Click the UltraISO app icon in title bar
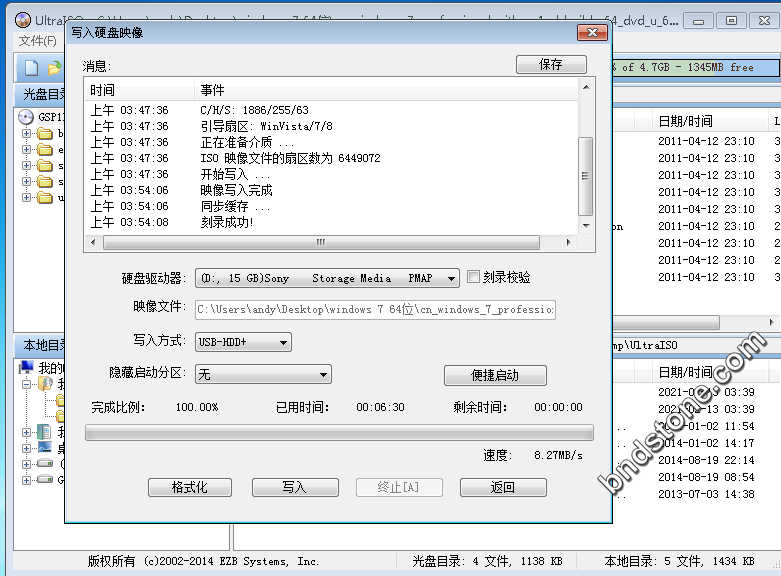 click(23, 20)
